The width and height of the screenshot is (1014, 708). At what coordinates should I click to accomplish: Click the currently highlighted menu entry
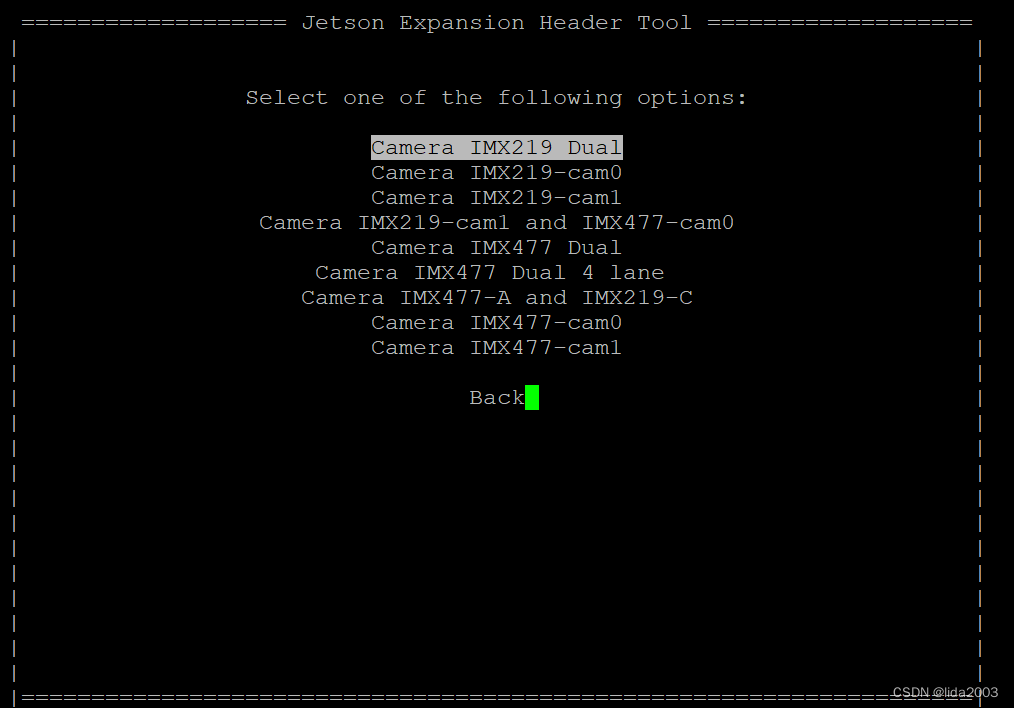[x=496, y=147]
